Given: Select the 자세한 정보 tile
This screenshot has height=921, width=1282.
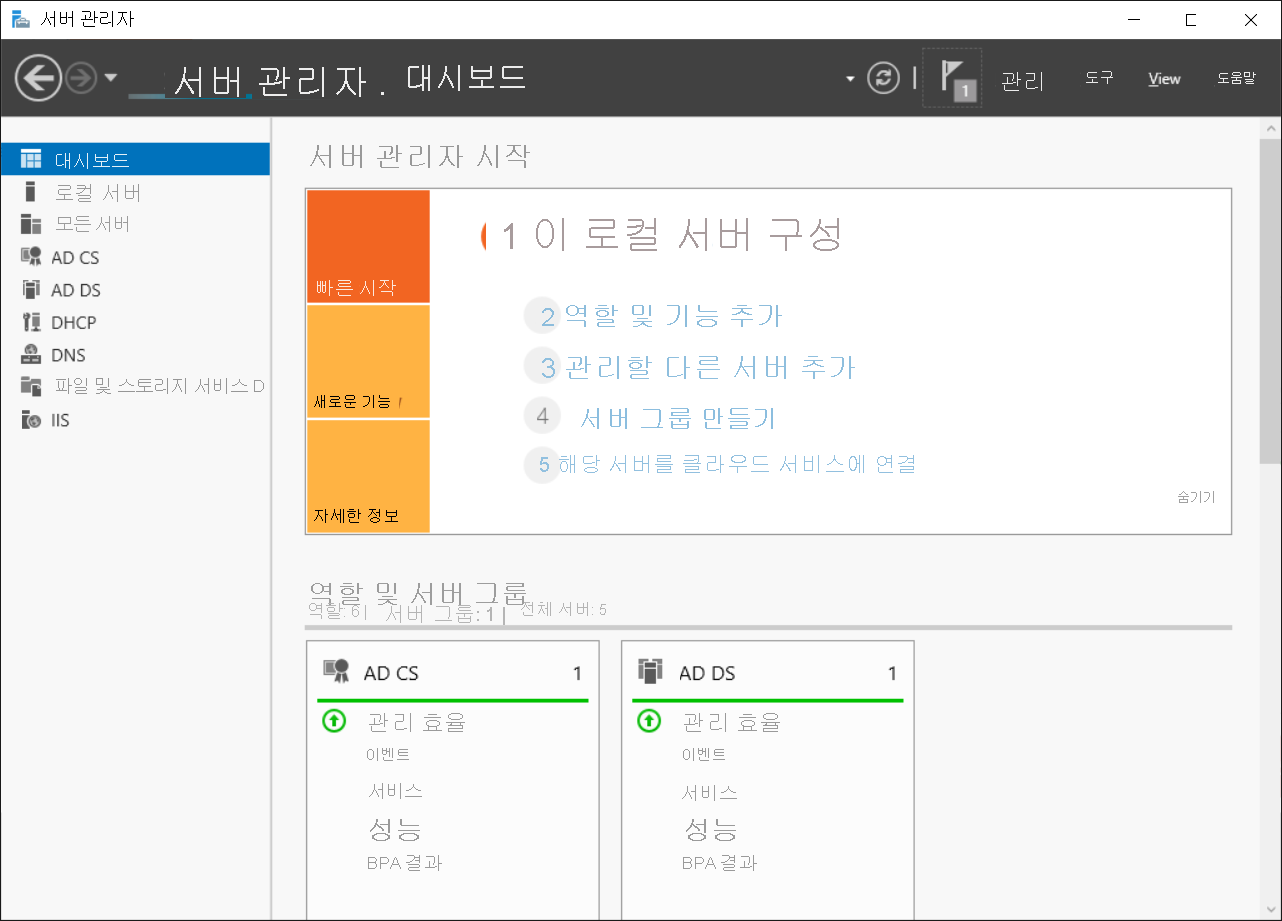Looking at the screenshot, I should [x=368, y=476].
